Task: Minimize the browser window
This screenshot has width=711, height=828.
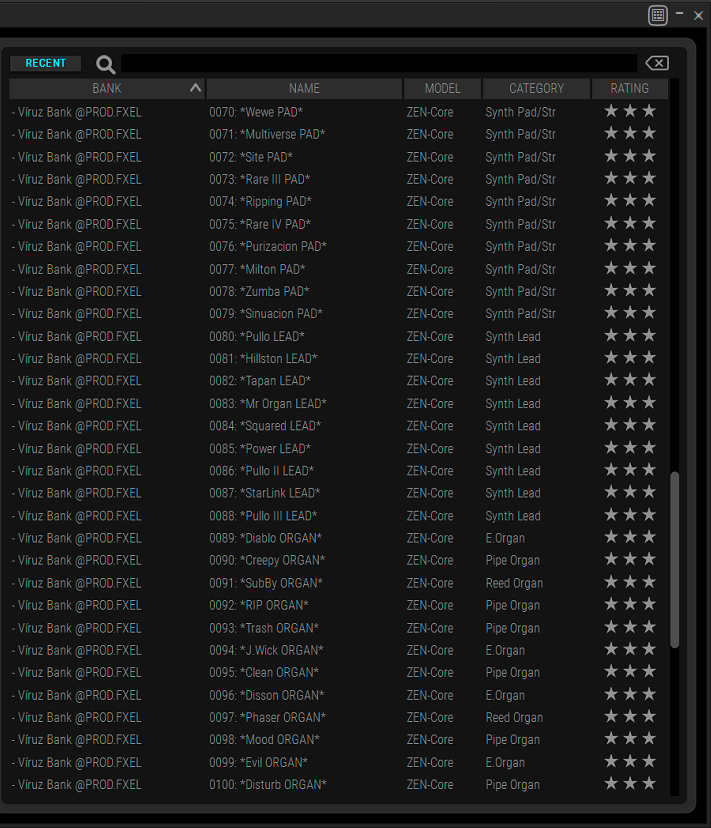Action: (679, 14)
